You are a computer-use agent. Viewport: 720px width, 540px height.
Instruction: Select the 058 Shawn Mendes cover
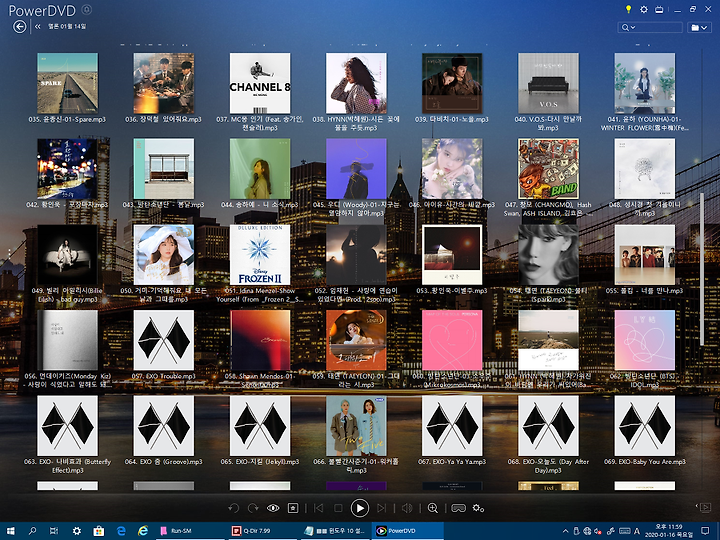click(x=260, y=340)
